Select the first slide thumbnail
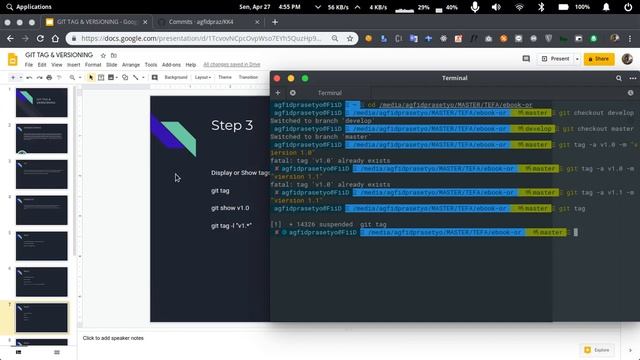The image size is (640, 360). (x=42, y=102)
